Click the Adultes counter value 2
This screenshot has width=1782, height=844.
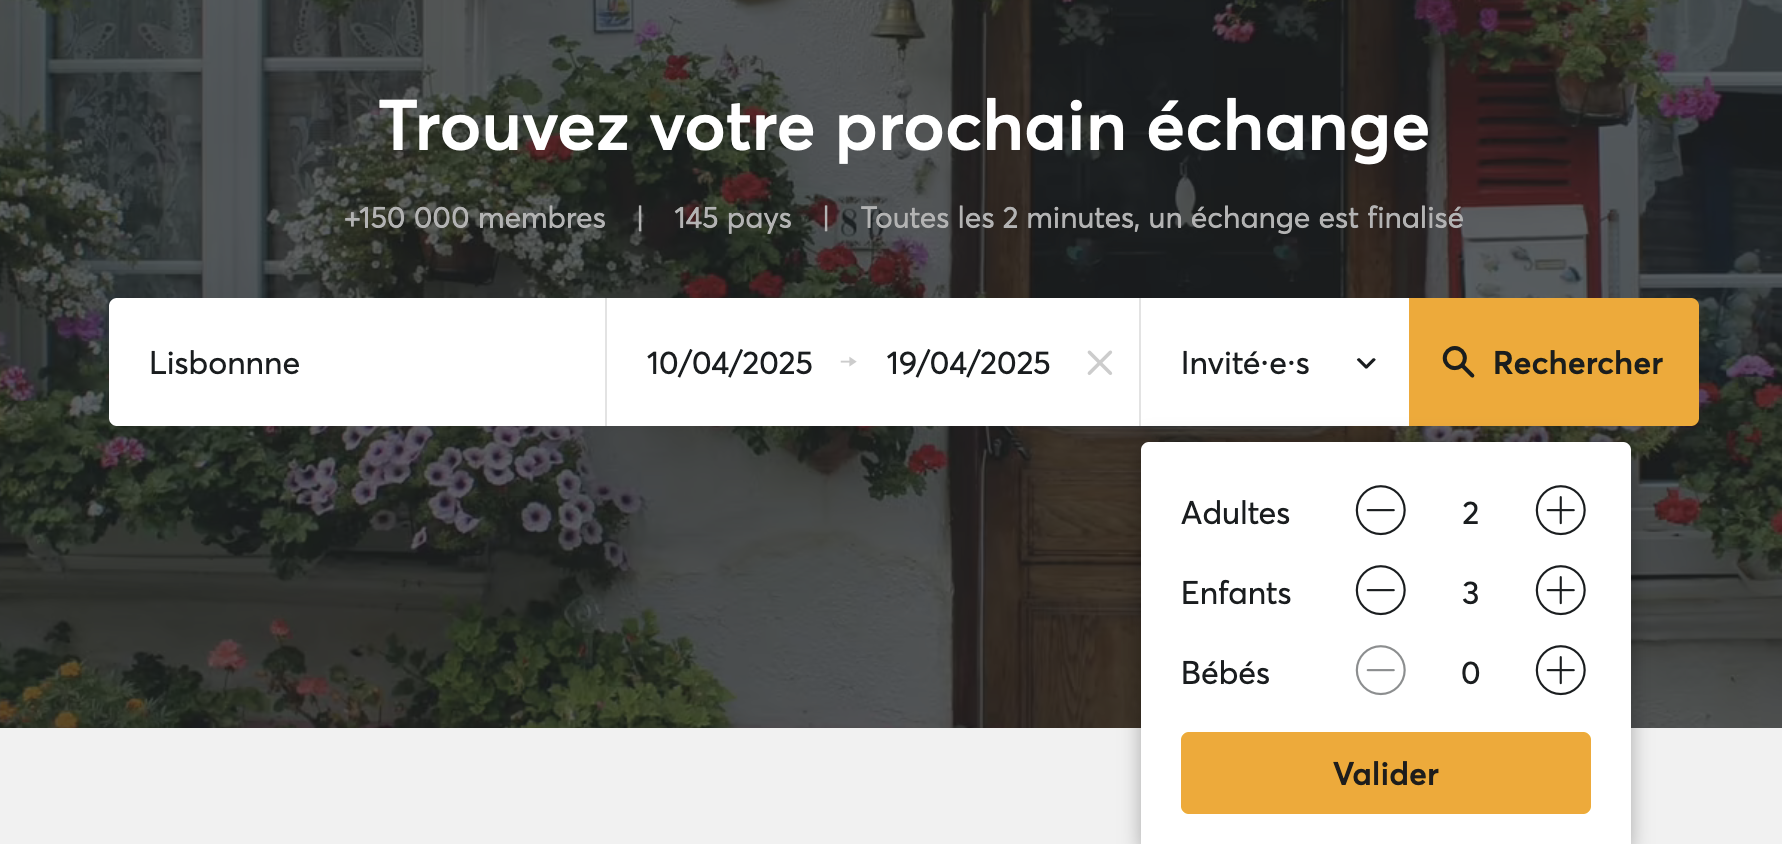click(x=1470, y=512)
